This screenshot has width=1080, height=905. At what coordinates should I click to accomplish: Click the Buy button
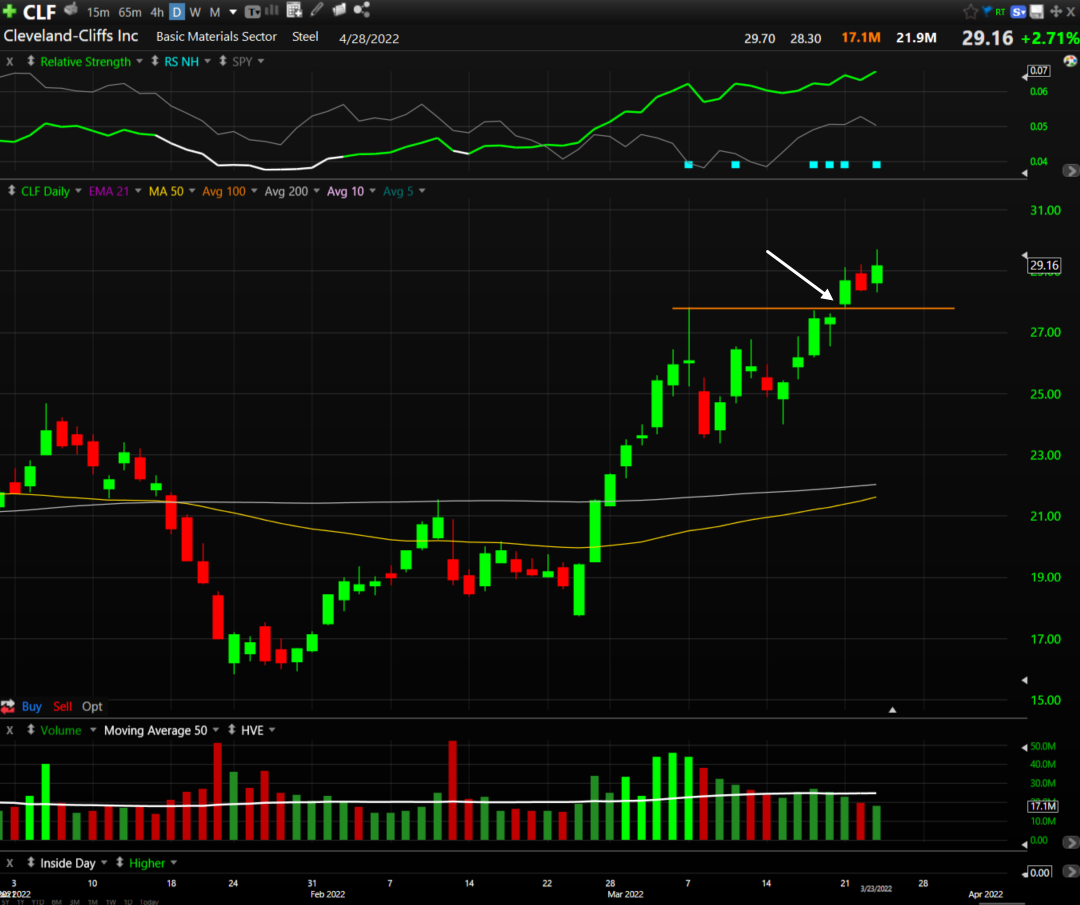(32, 706)
